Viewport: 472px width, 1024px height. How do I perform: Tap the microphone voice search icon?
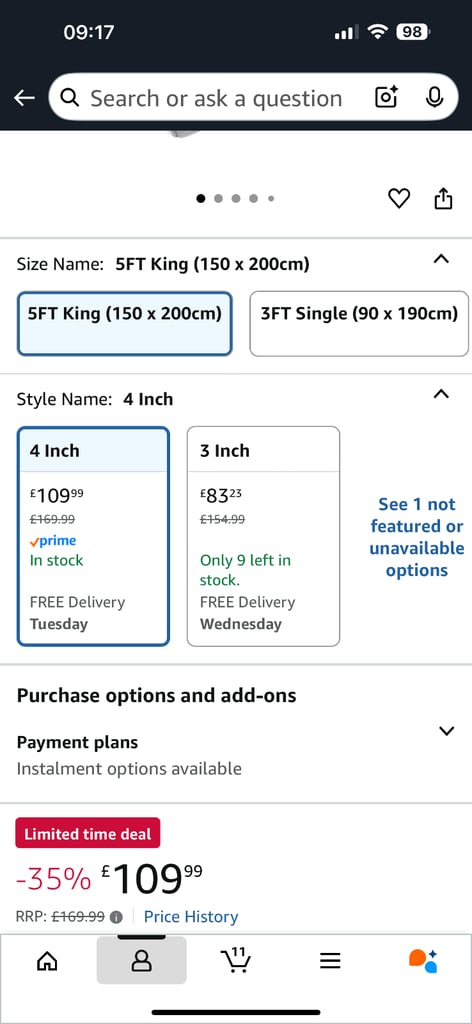coord(434,97)
